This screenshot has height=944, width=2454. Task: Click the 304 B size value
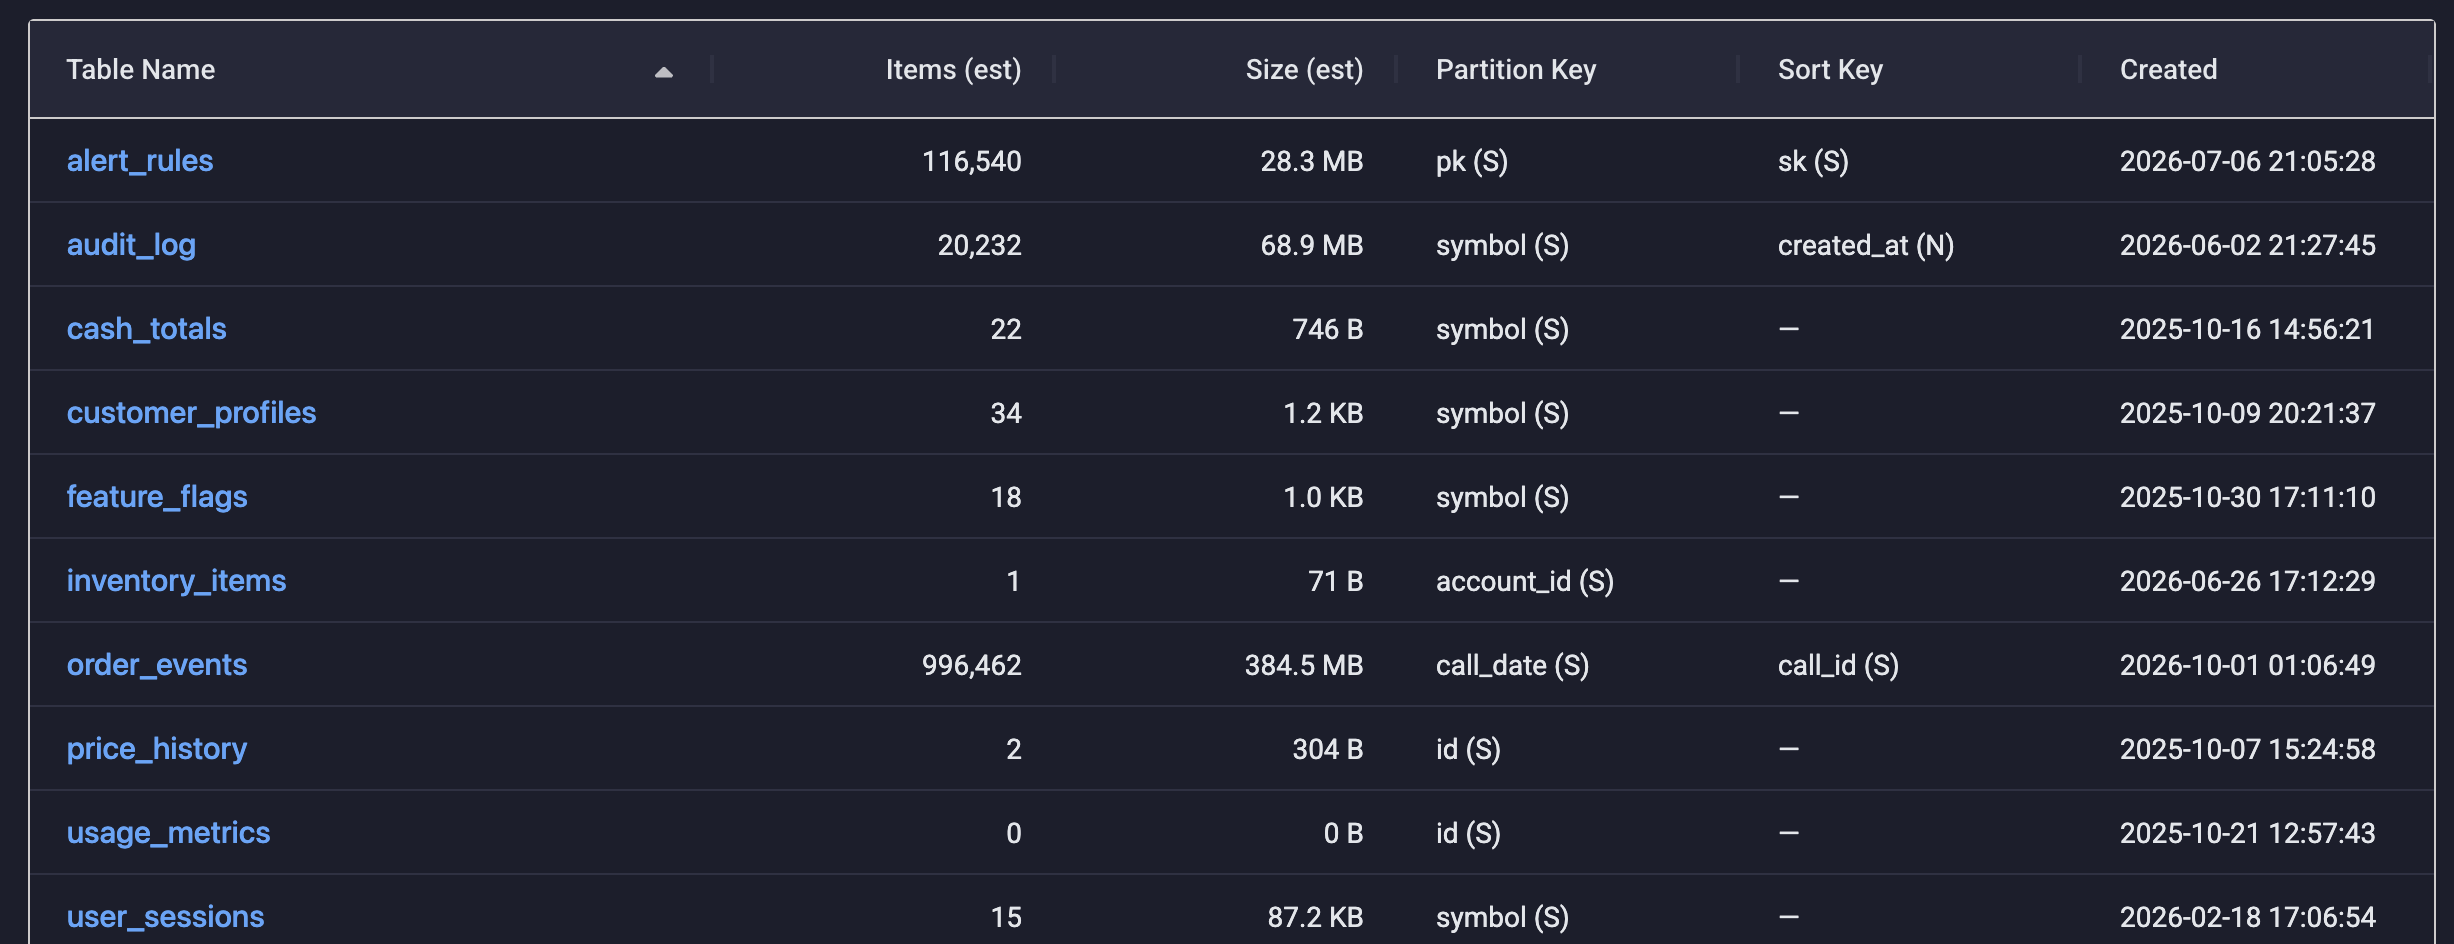pos(1328,749)
